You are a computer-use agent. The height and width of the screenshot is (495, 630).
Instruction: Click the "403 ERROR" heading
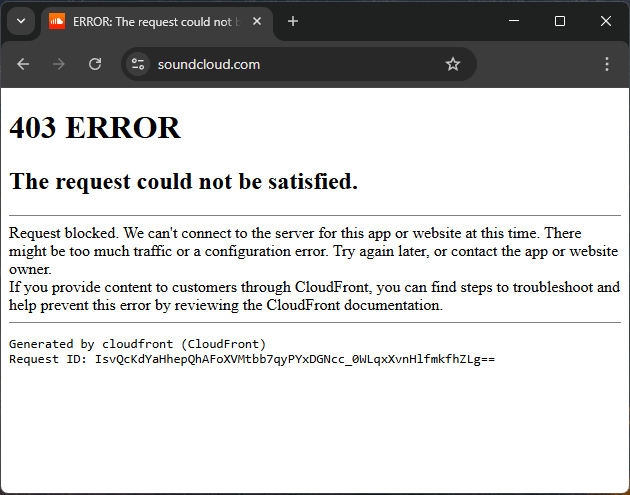click(x=95, y=128)
